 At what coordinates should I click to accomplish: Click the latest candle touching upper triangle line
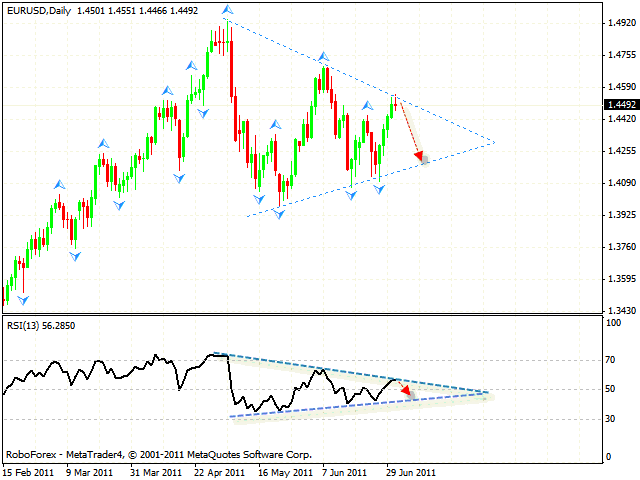396,103
